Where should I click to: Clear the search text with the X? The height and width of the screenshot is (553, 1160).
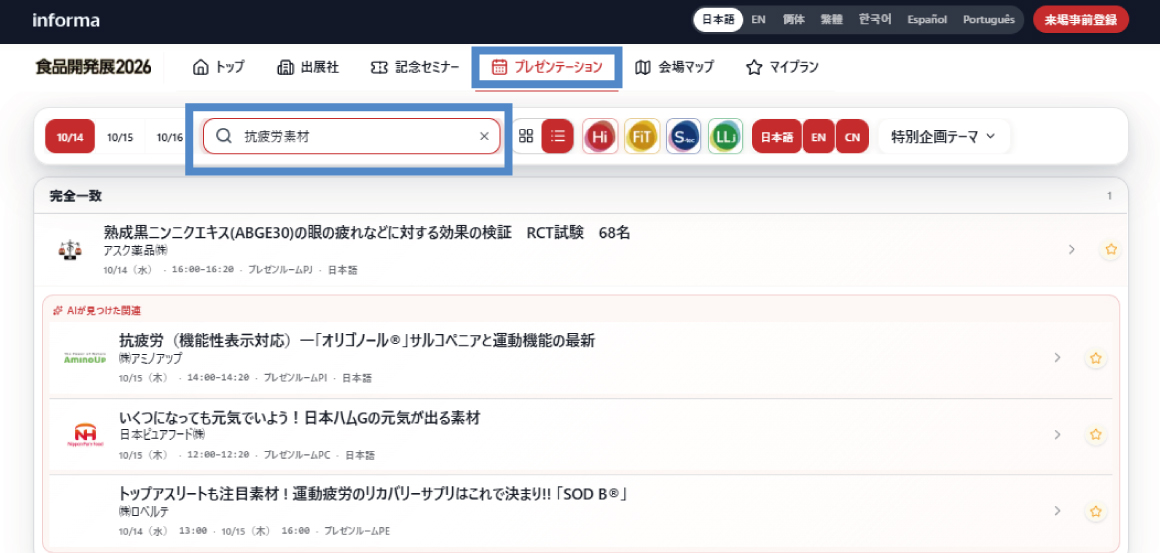485,136
